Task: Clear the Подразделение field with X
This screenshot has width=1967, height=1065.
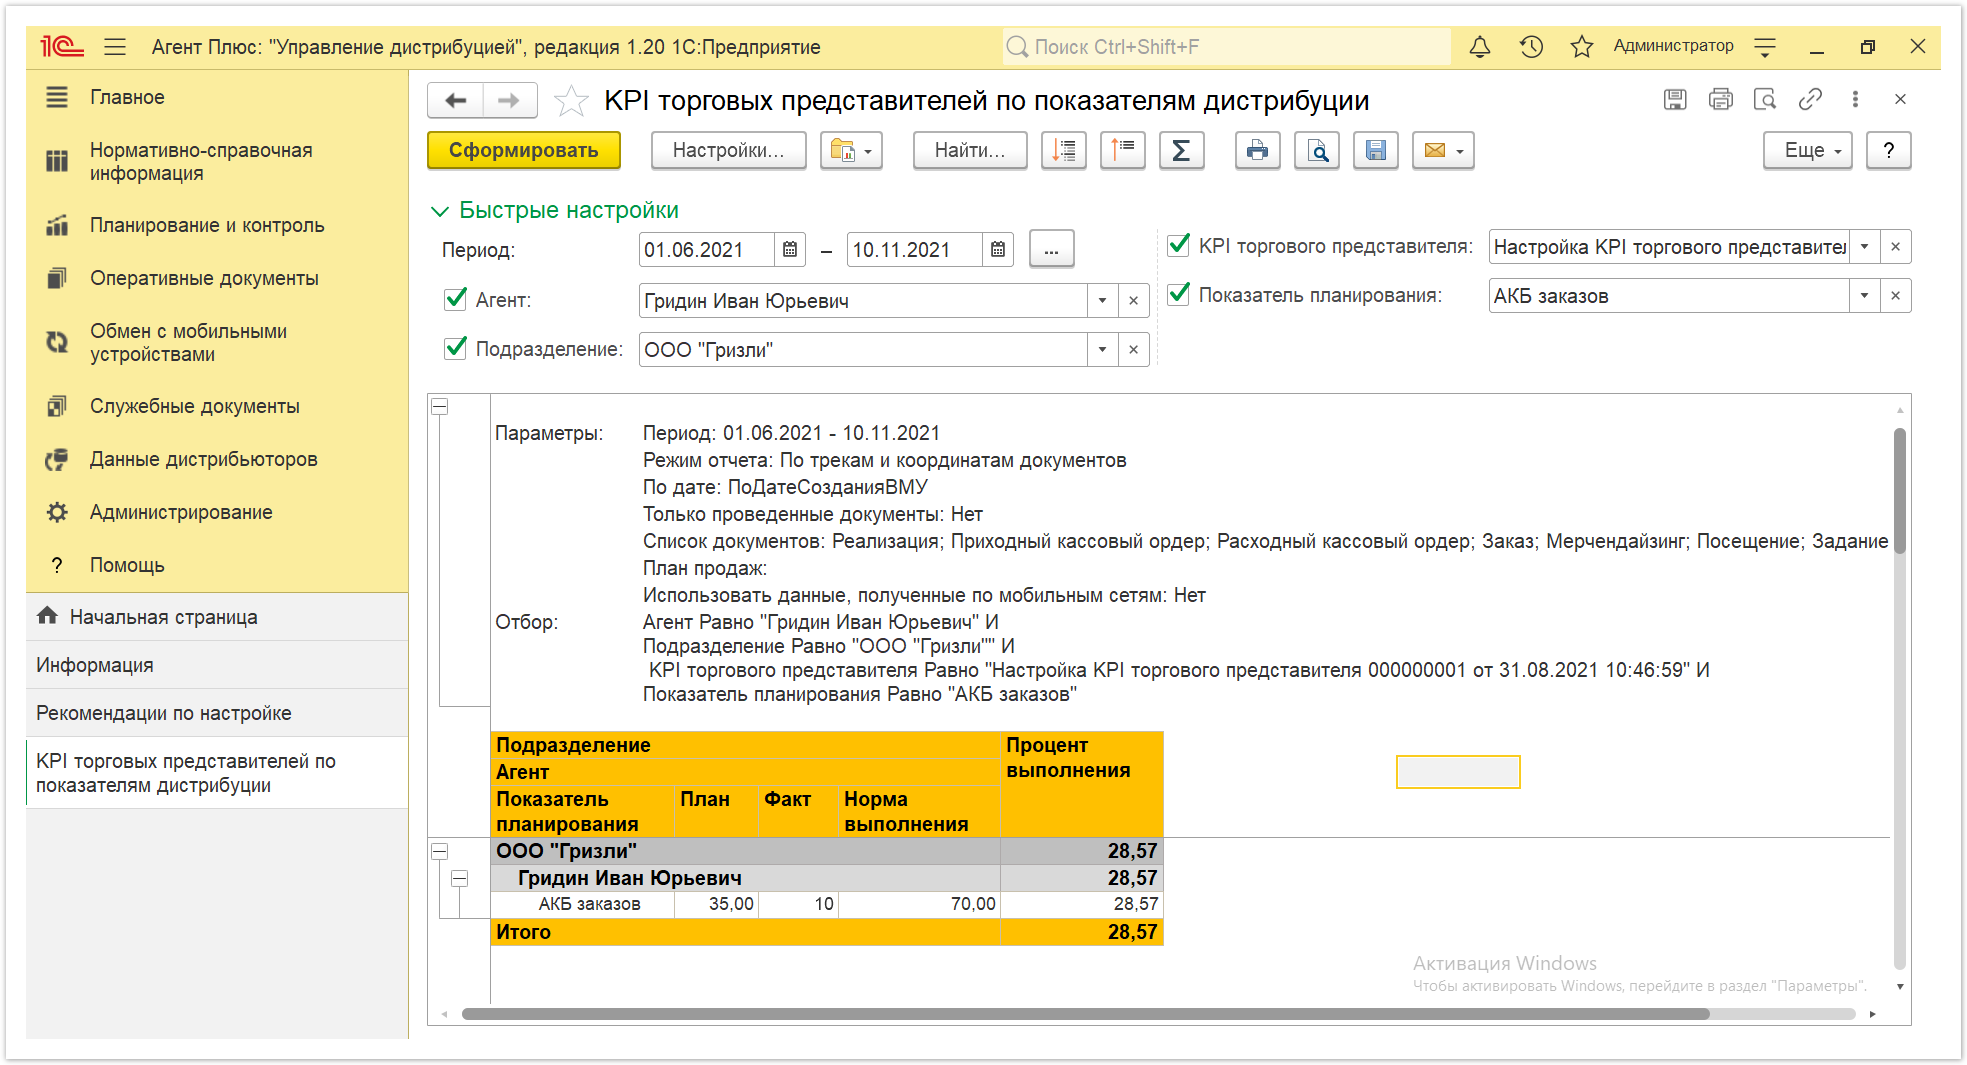Action: point(1133,350)
